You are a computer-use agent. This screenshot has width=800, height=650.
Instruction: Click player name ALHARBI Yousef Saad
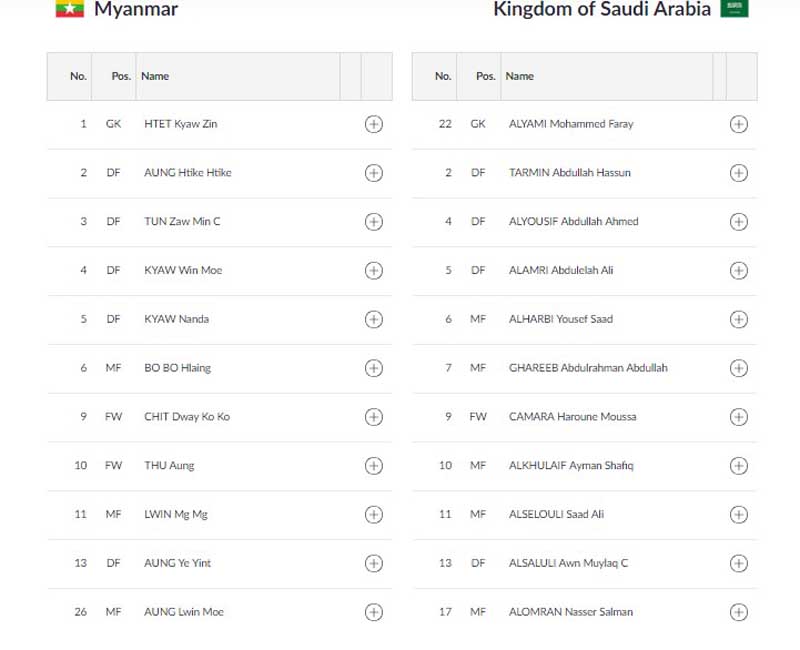pos(560,319)
